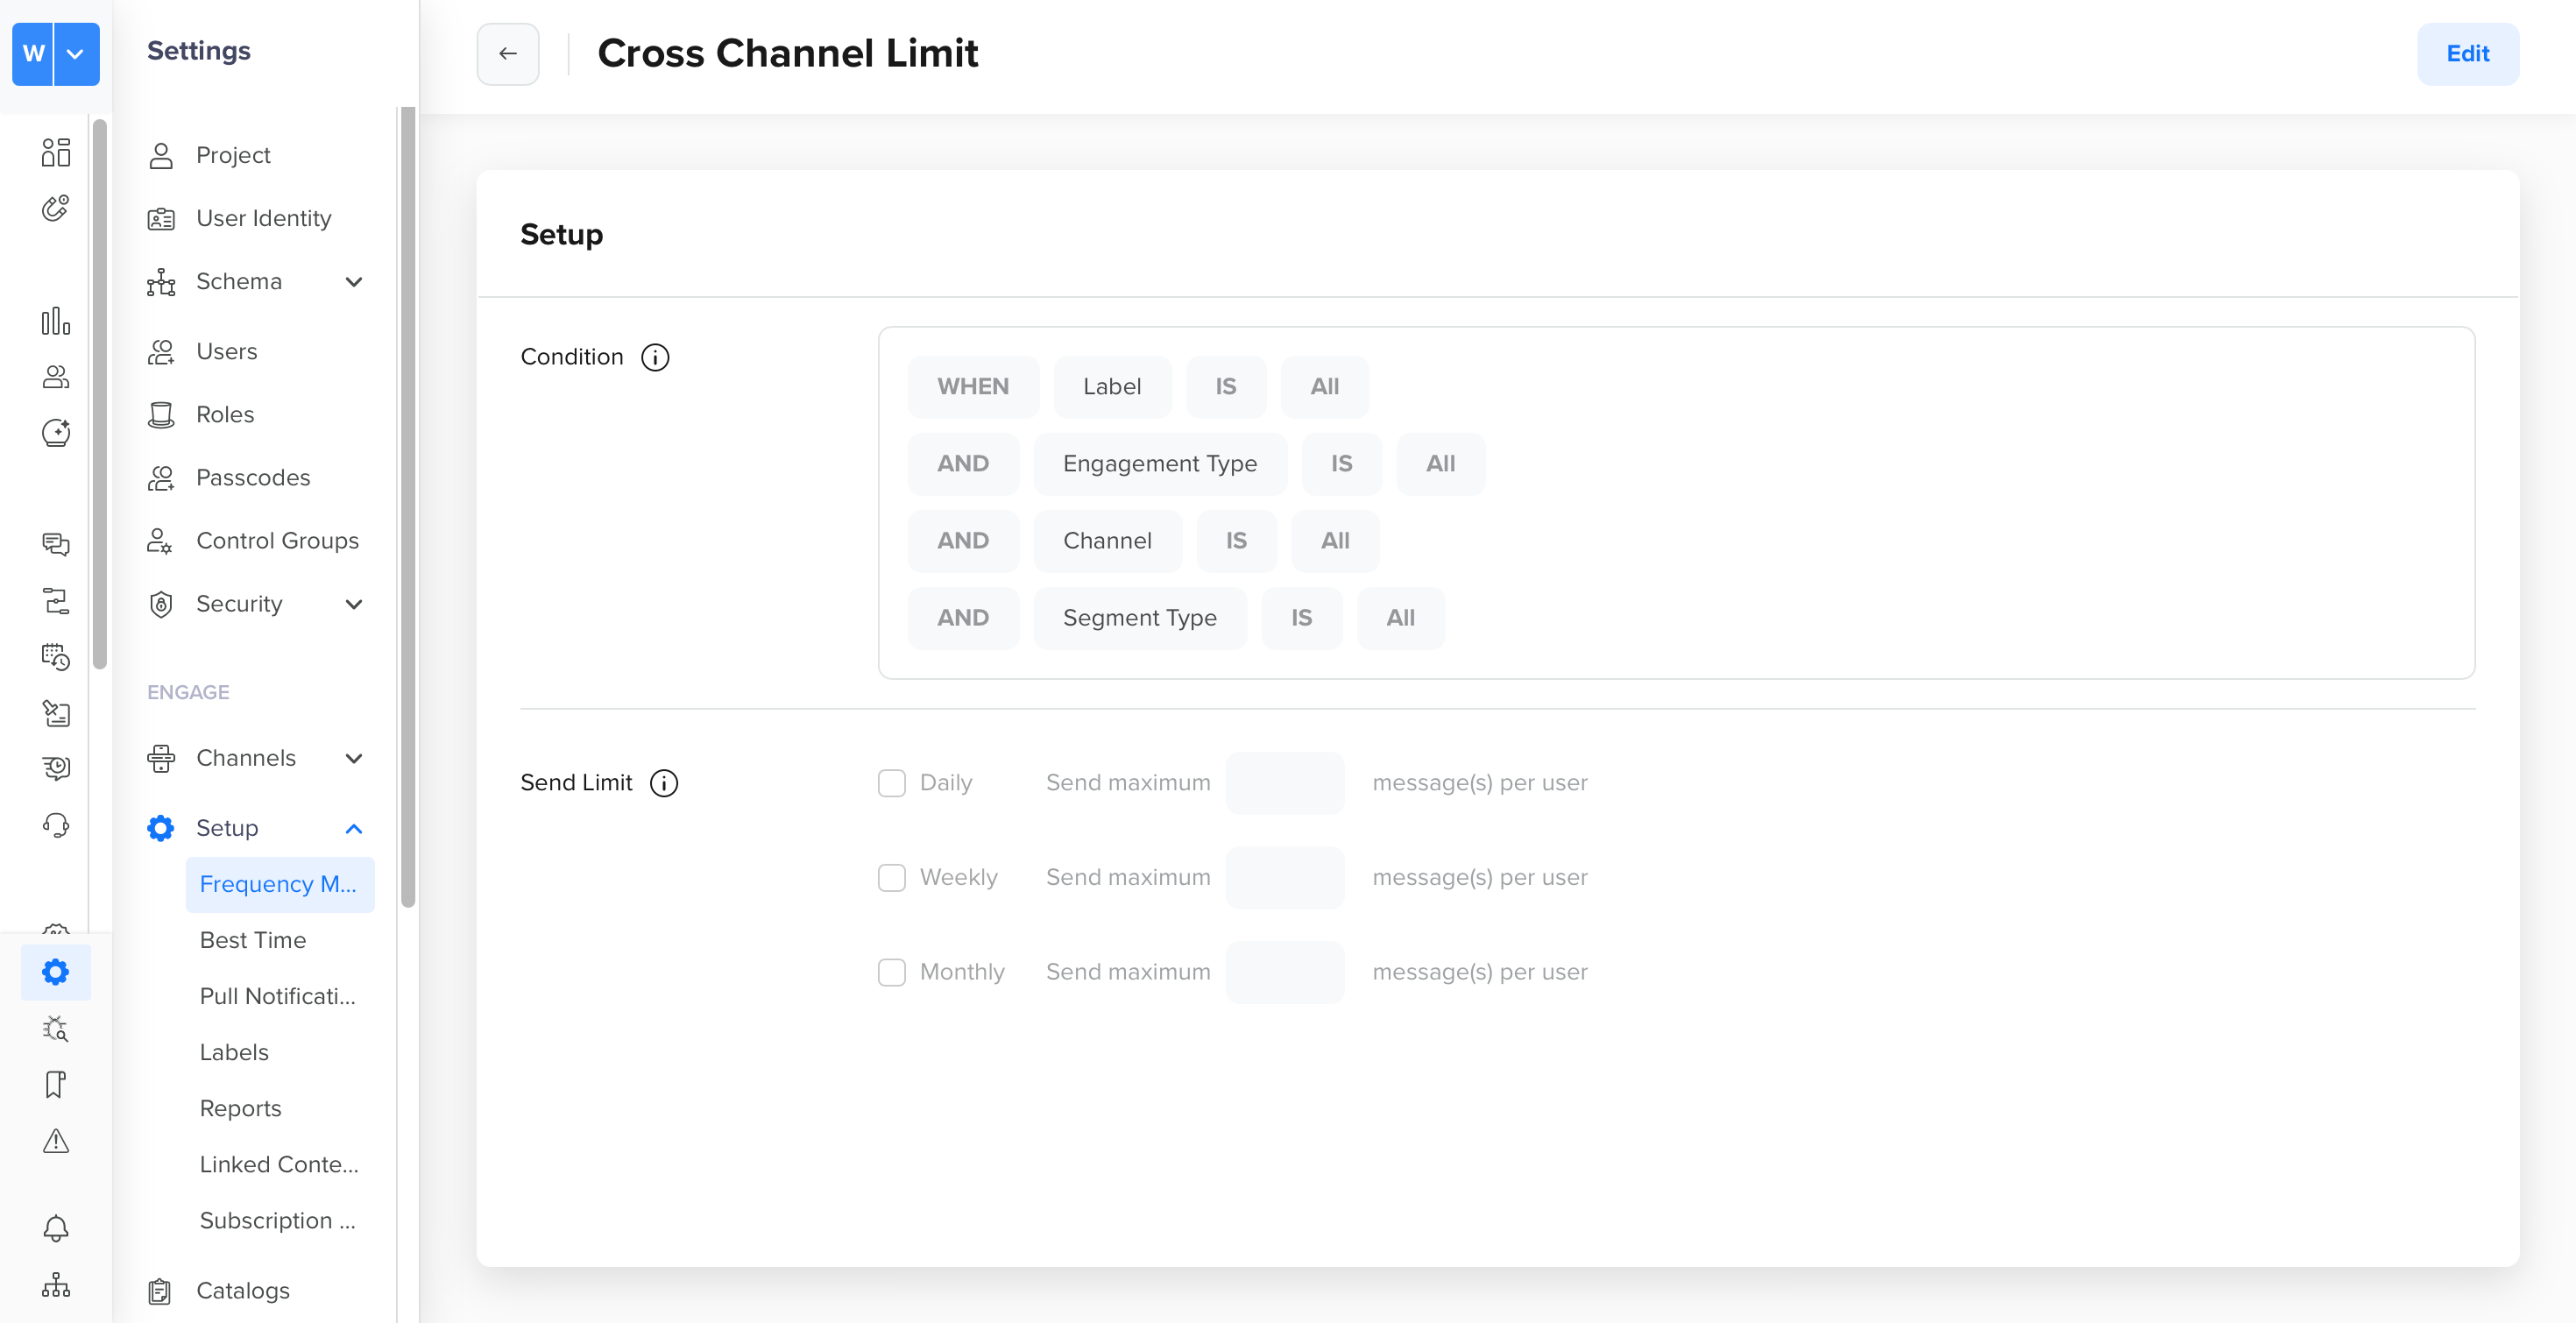Open the Label condition value All
The height and width of the screenshot is (1323, 2576).
[1324, 386]
